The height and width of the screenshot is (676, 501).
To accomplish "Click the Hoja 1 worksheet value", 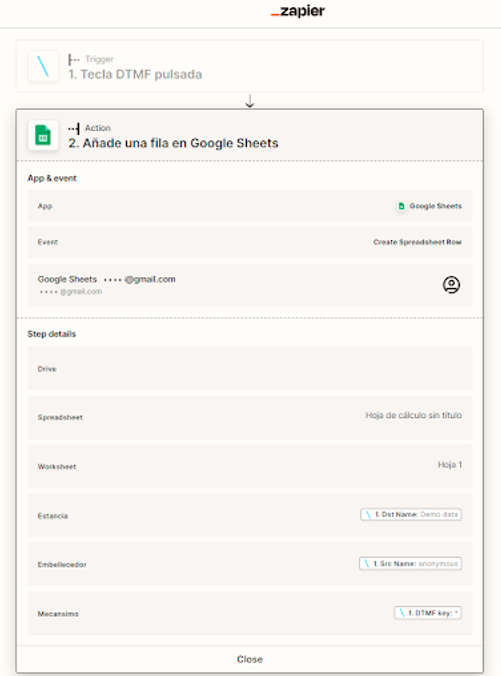I will coord(450,464).
